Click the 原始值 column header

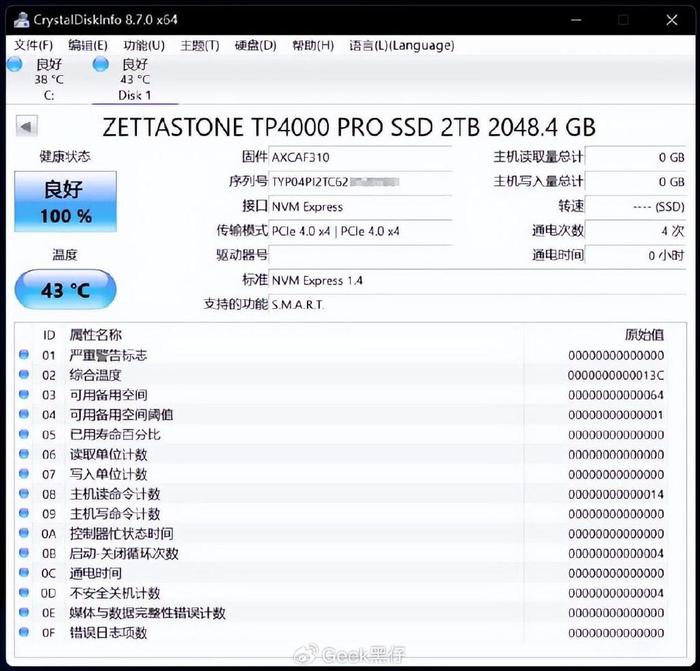(644, 335)
